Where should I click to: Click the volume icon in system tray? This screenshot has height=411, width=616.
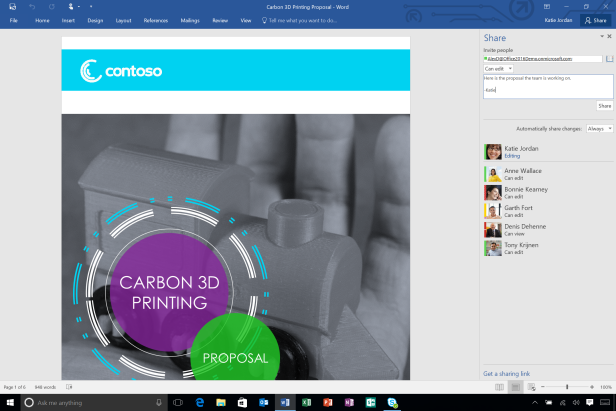click(x=576, y=402)
